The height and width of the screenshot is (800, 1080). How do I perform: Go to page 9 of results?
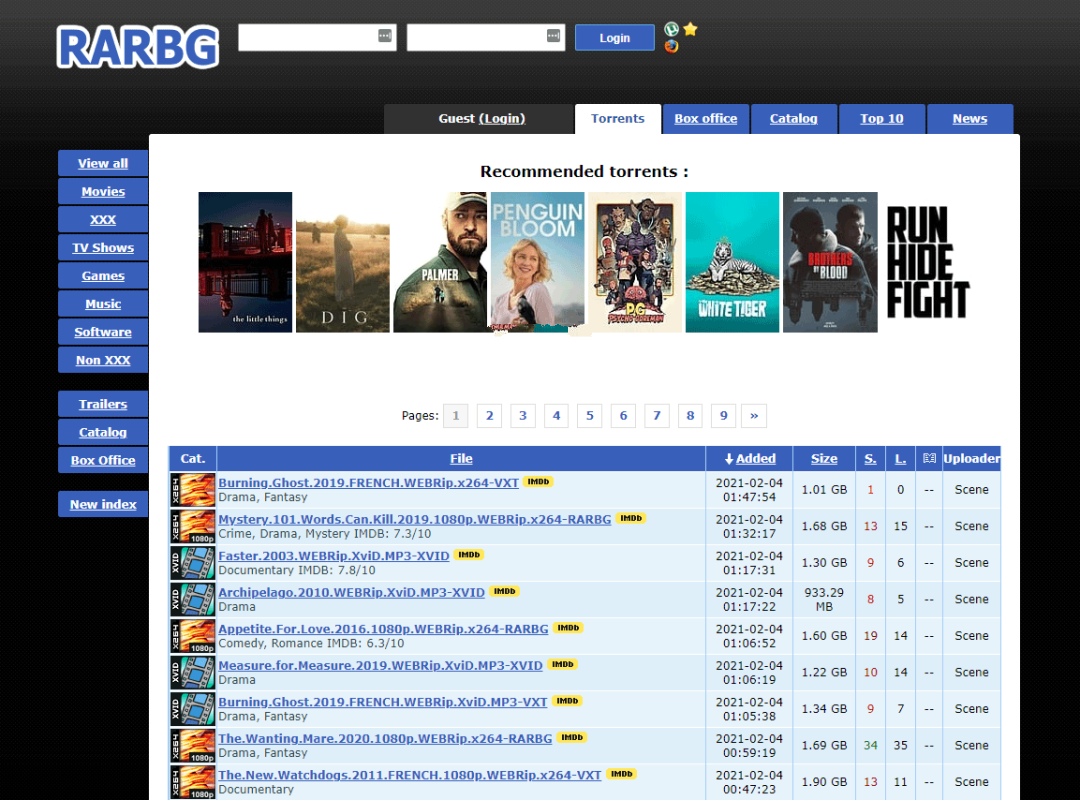coord(723,416)
